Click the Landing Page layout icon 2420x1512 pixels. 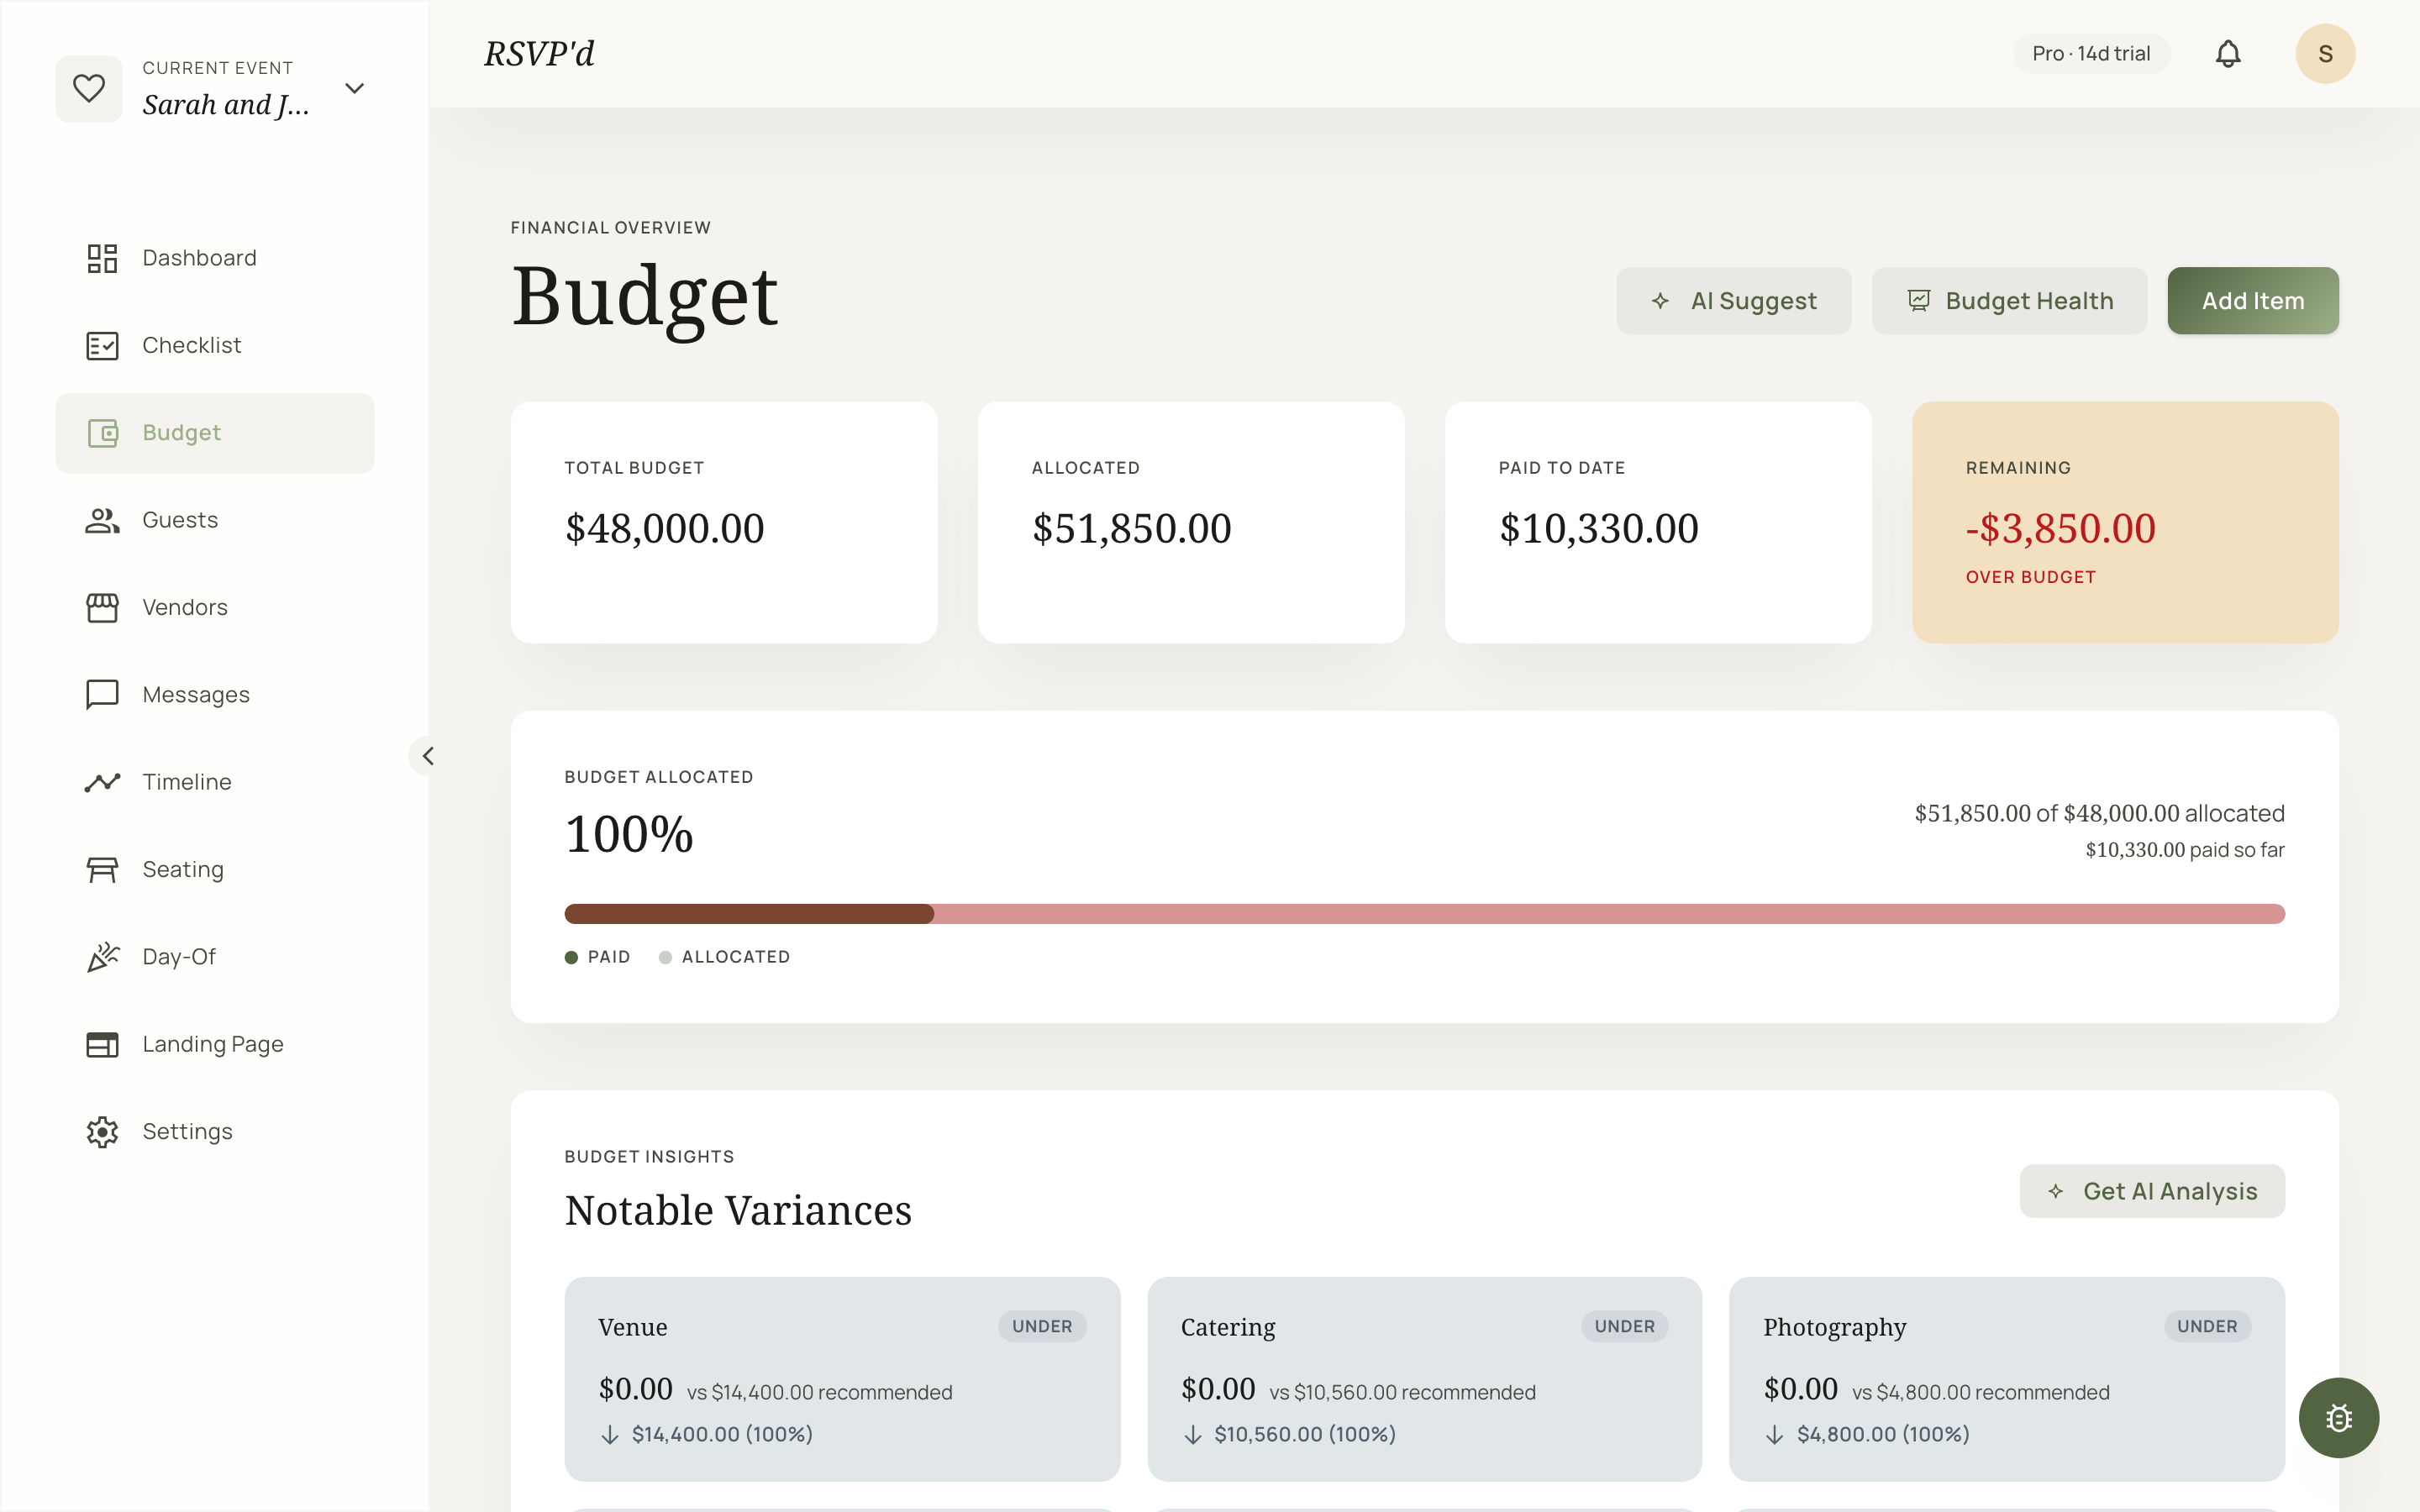coord(102,1044)
